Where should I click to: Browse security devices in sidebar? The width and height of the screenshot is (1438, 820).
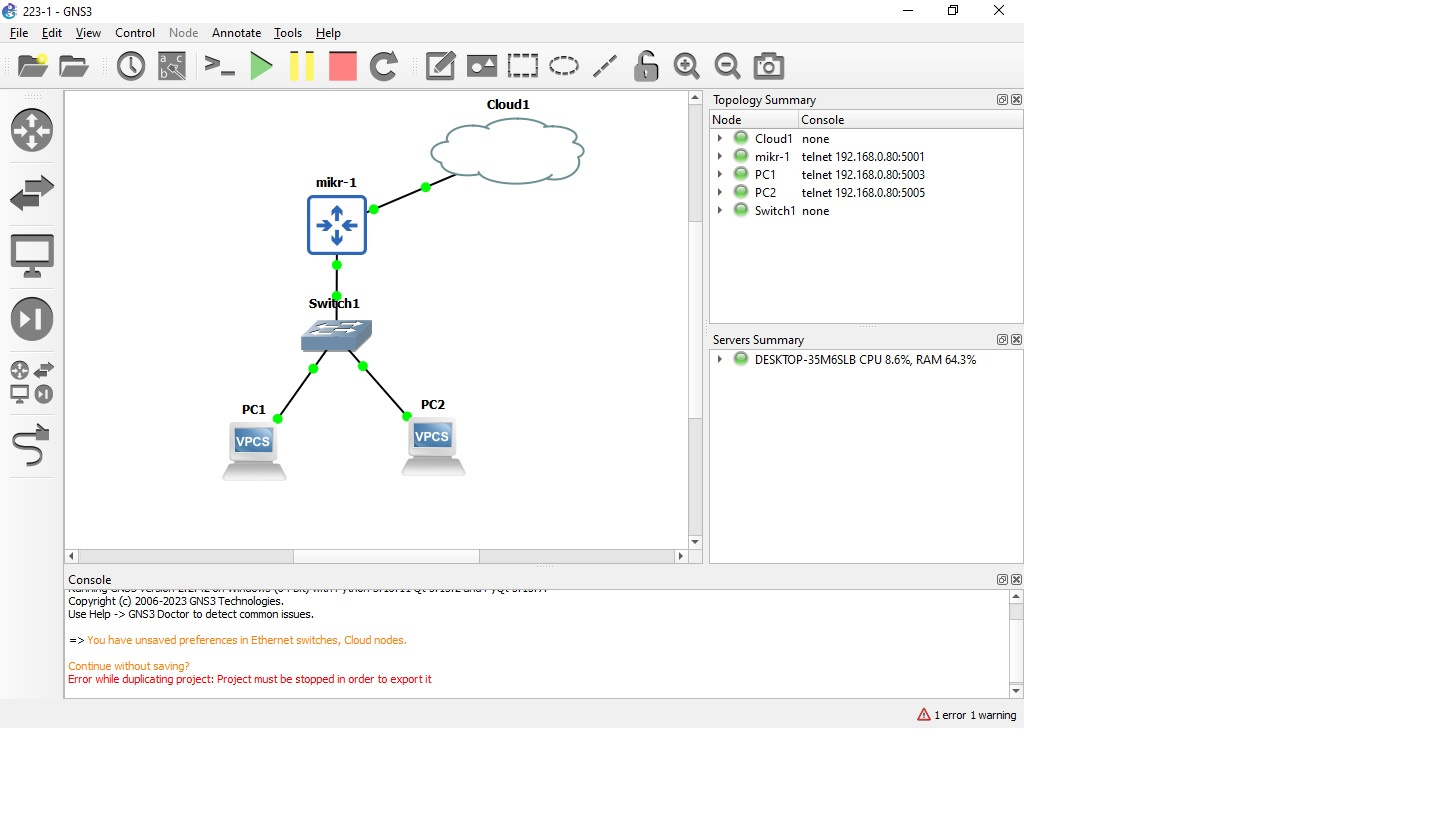click(32, 319)
